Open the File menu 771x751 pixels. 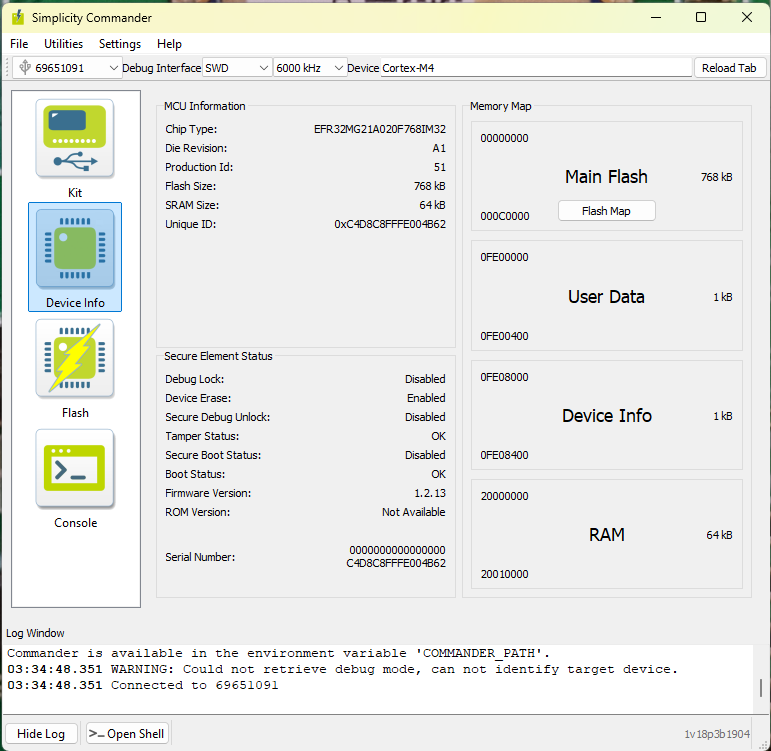coord(19,44)
